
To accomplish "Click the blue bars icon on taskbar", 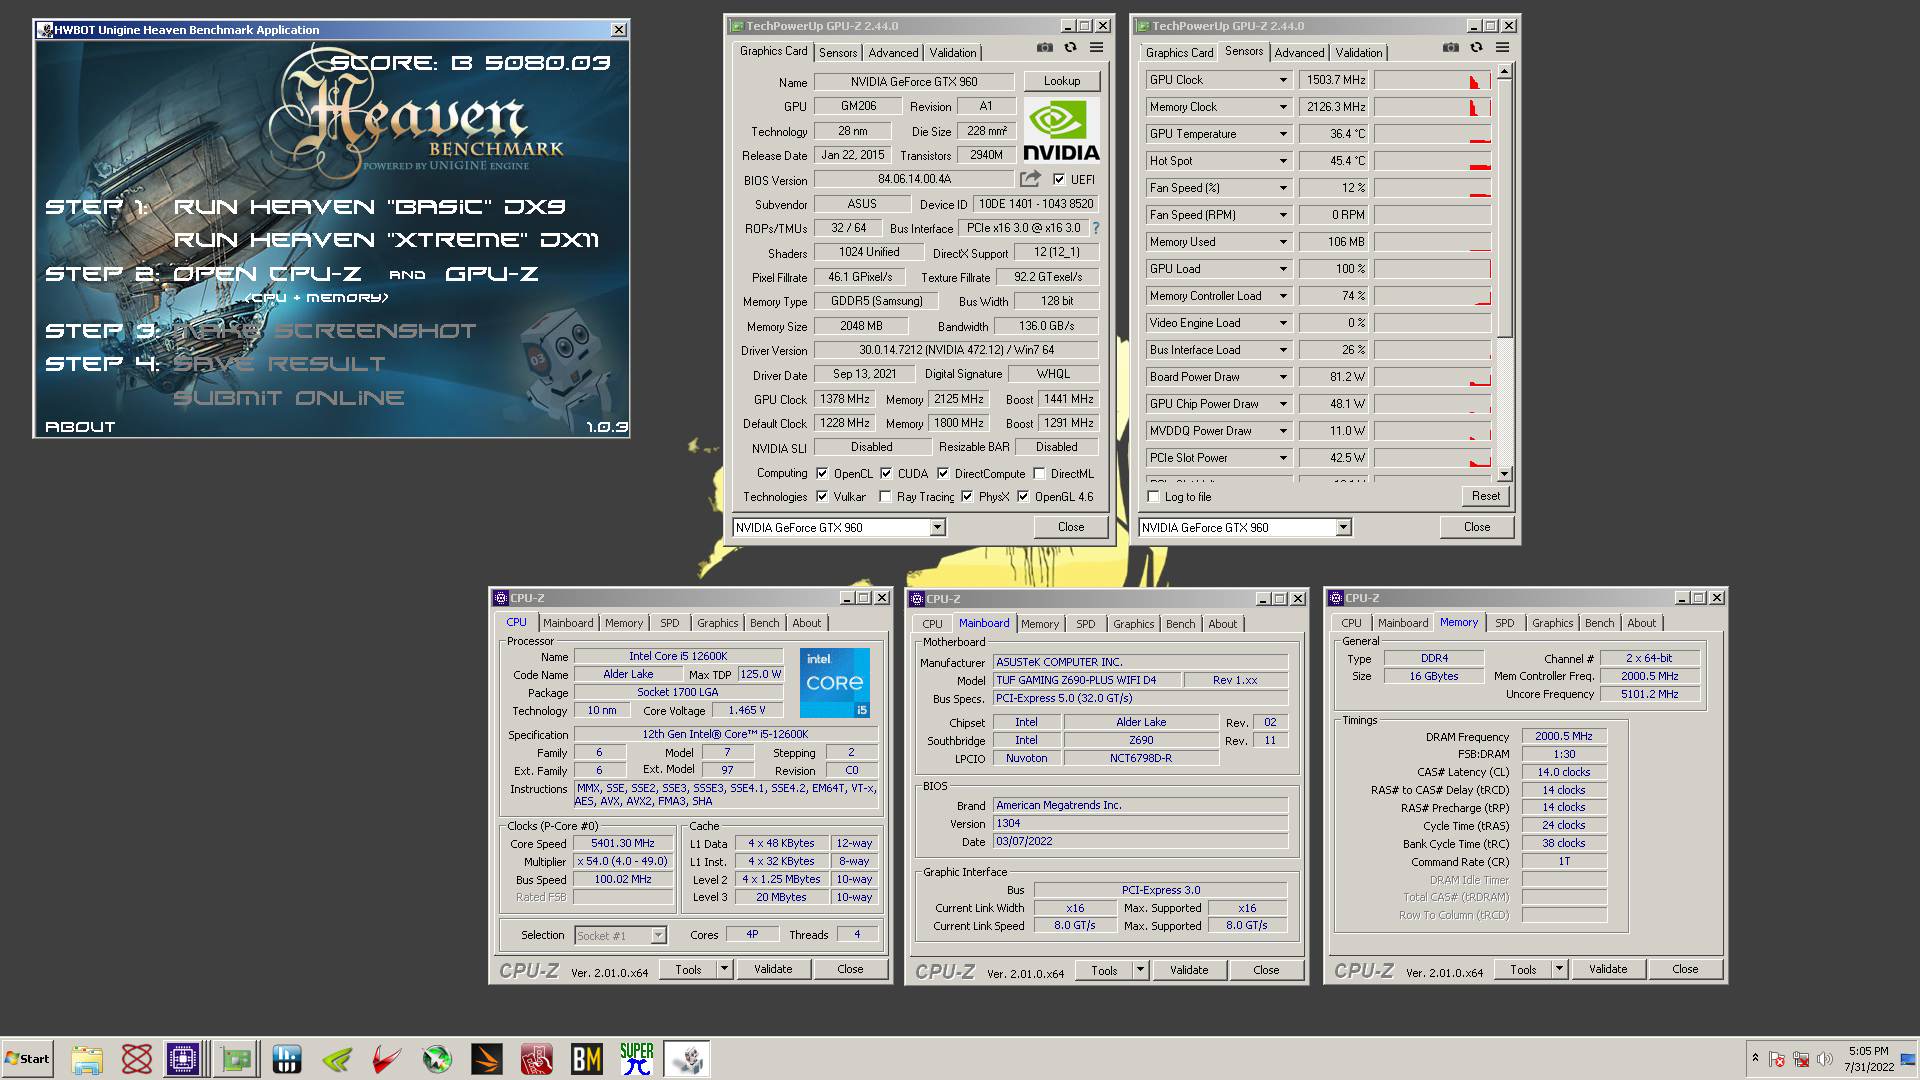I will 287,1059.
